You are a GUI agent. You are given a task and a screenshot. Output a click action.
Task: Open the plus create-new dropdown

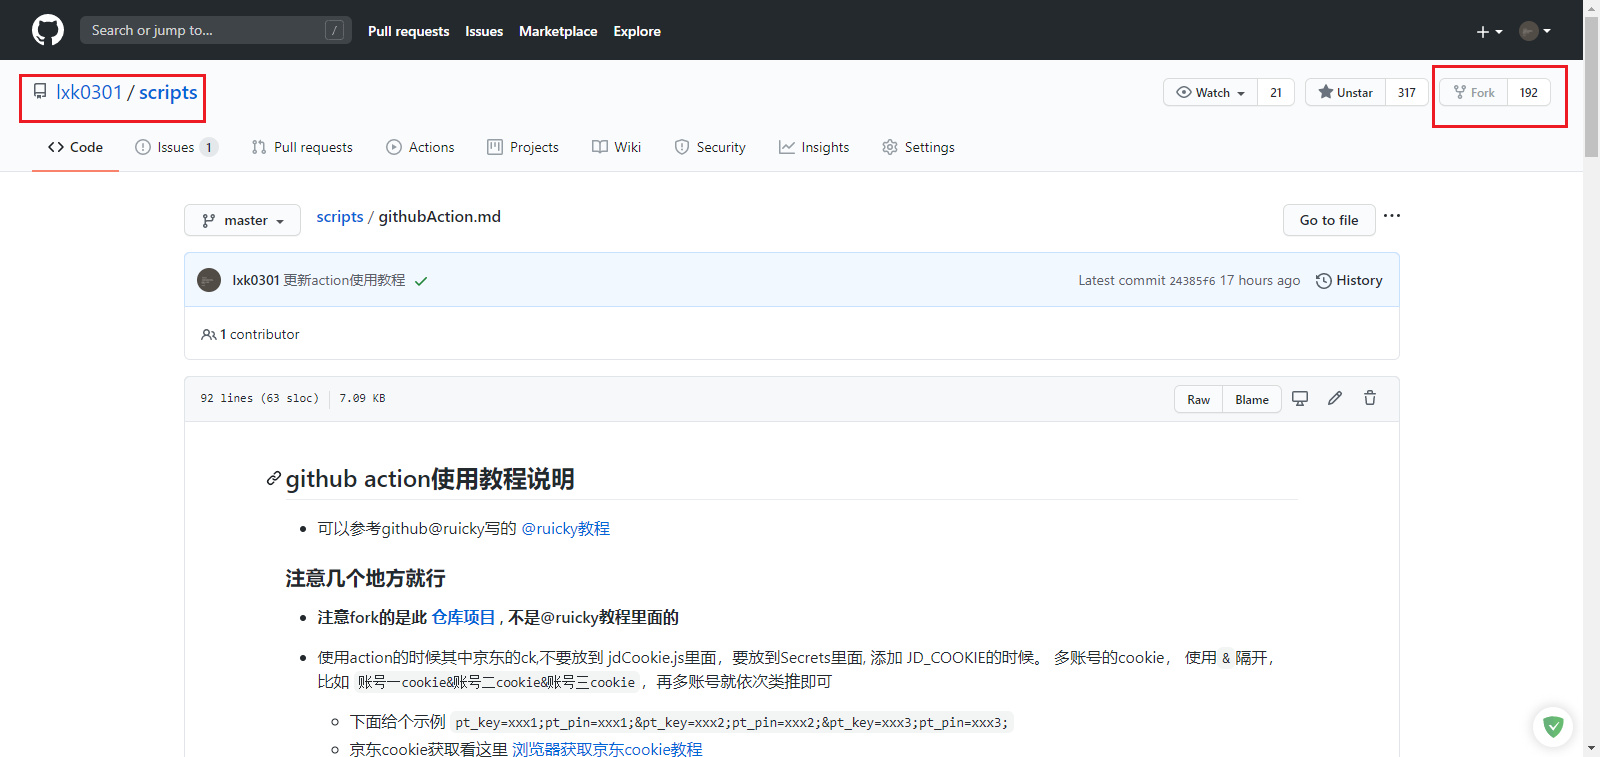coord(1489,31)
